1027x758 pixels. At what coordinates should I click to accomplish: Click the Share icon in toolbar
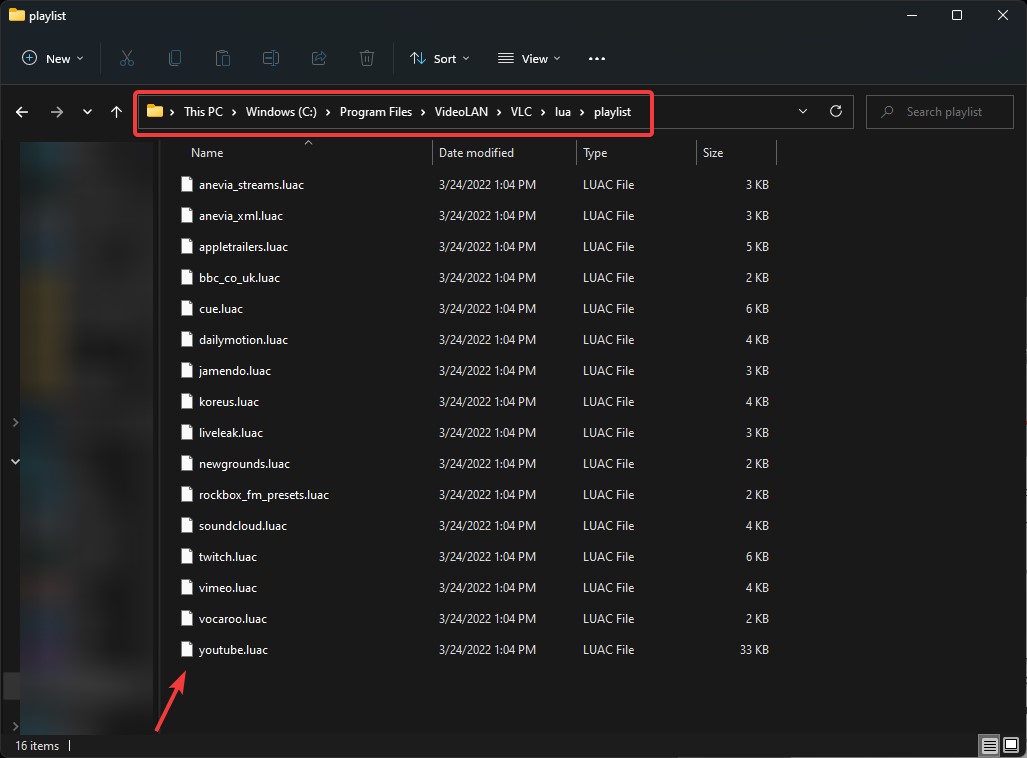pyautogui.click(x=319, y=58)
